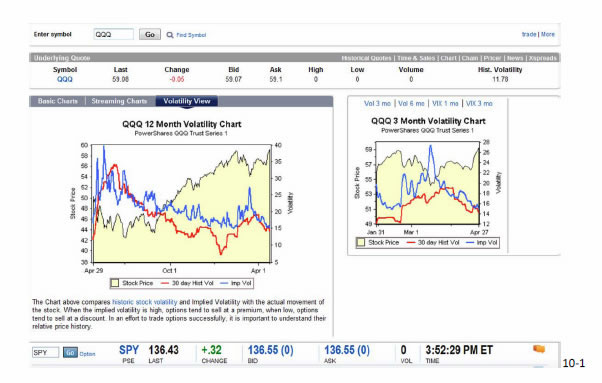Open the Time & Sales link
This screenshot has height=383, width=602.
click(416, 58)
